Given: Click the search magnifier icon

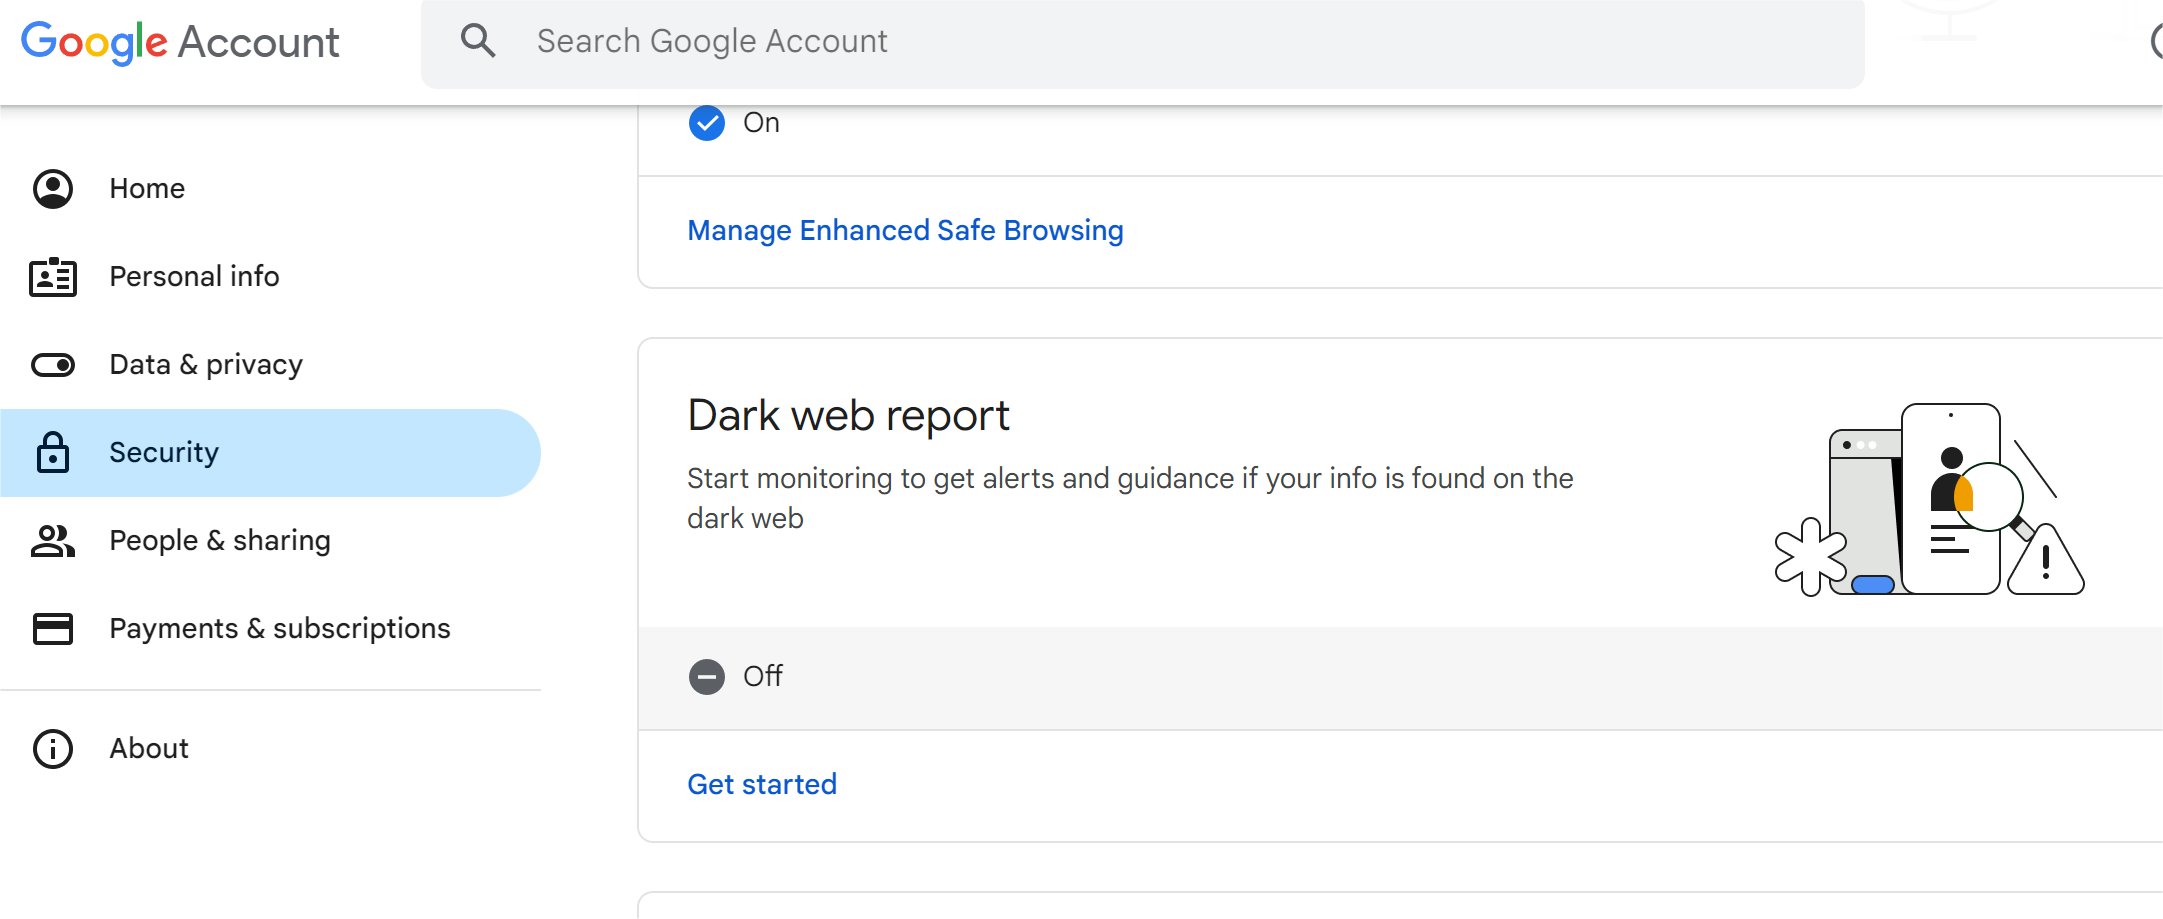Looking at the screenshot, I should point(478,41).
